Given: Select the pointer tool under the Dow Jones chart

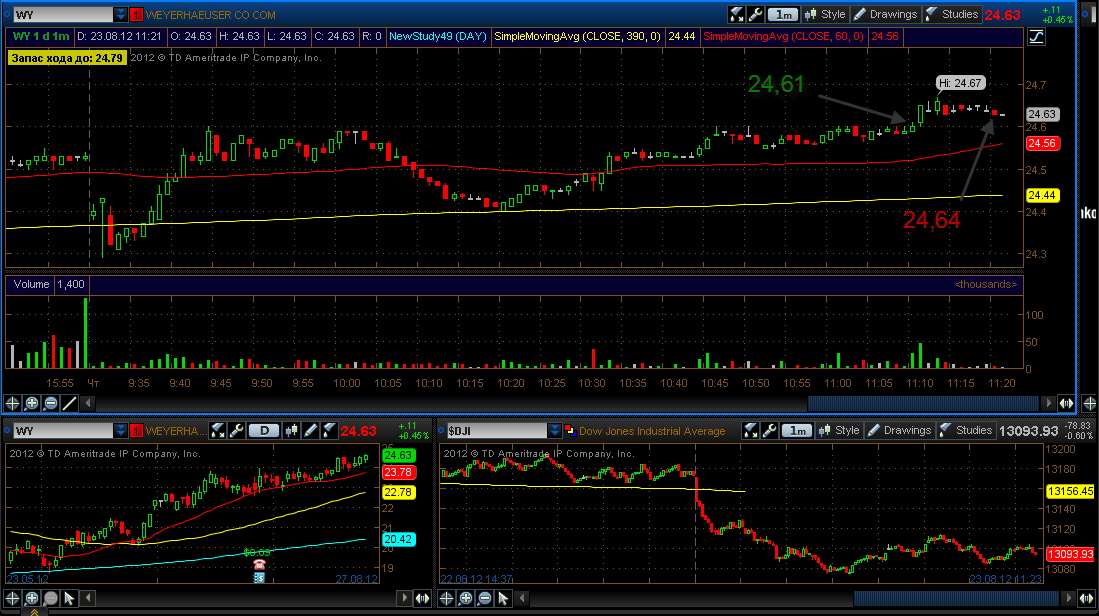Looking at the screenshot, I should 503,598.
